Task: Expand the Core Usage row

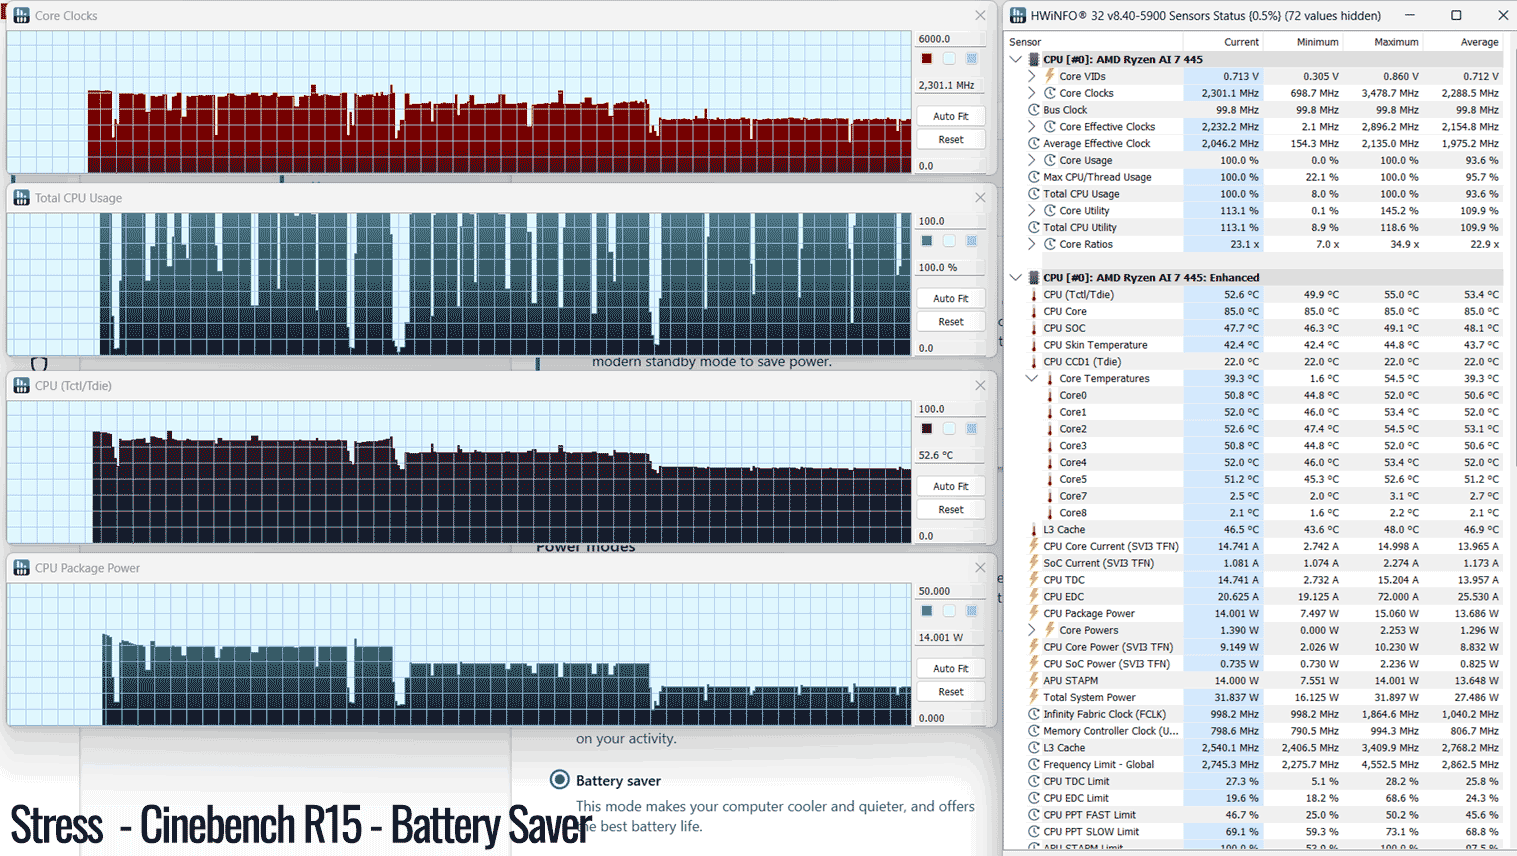Action: (1032, 160)
